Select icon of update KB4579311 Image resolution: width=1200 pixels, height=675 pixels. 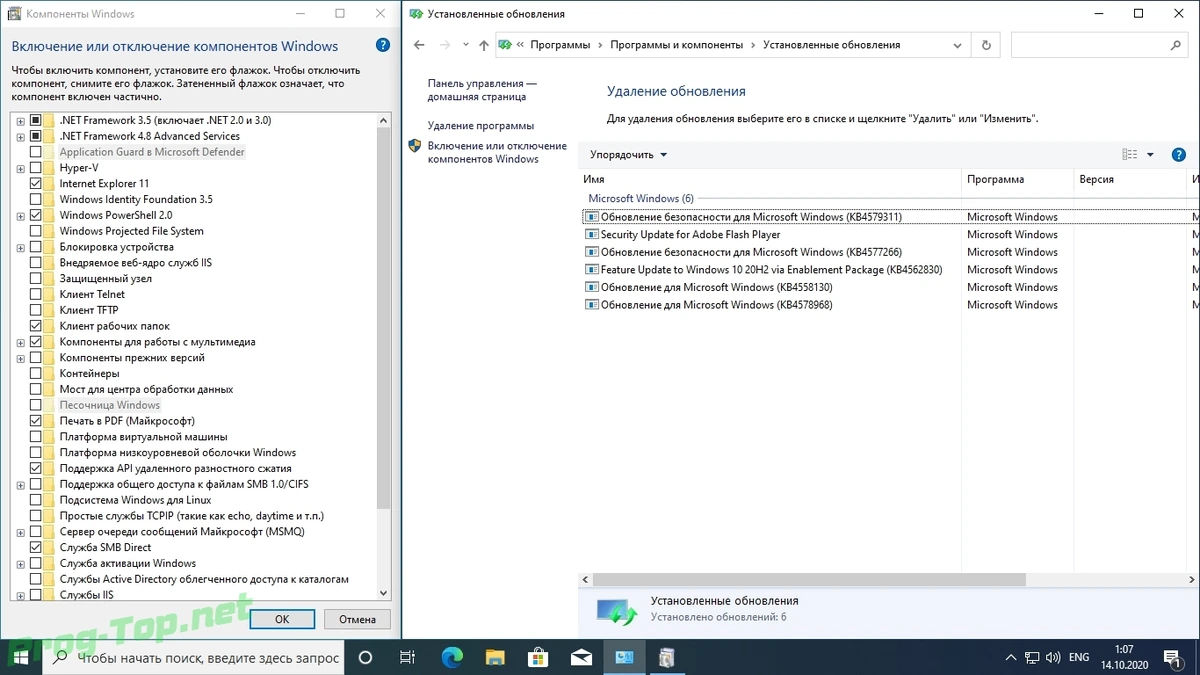pos(592,217)
